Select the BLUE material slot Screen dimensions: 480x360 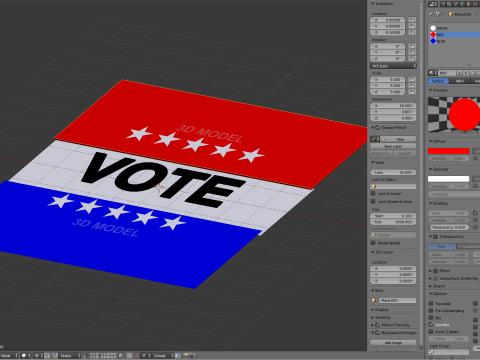(x=455, y=41)
